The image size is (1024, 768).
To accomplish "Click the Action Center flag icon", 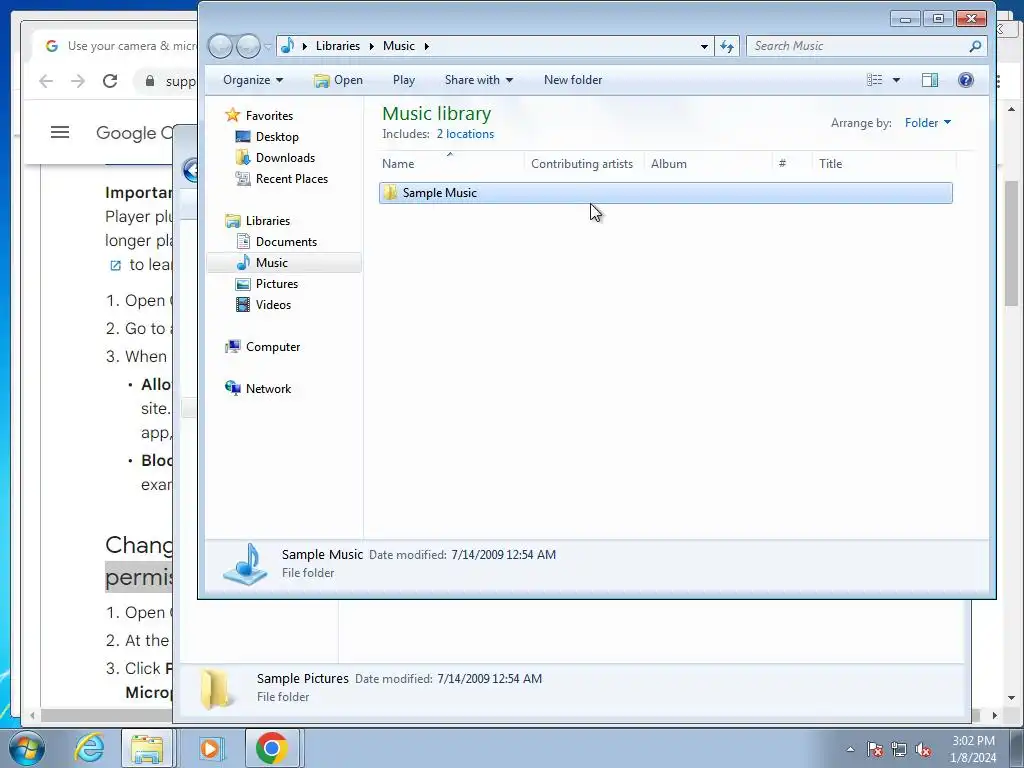I will [x=875, y=750].
